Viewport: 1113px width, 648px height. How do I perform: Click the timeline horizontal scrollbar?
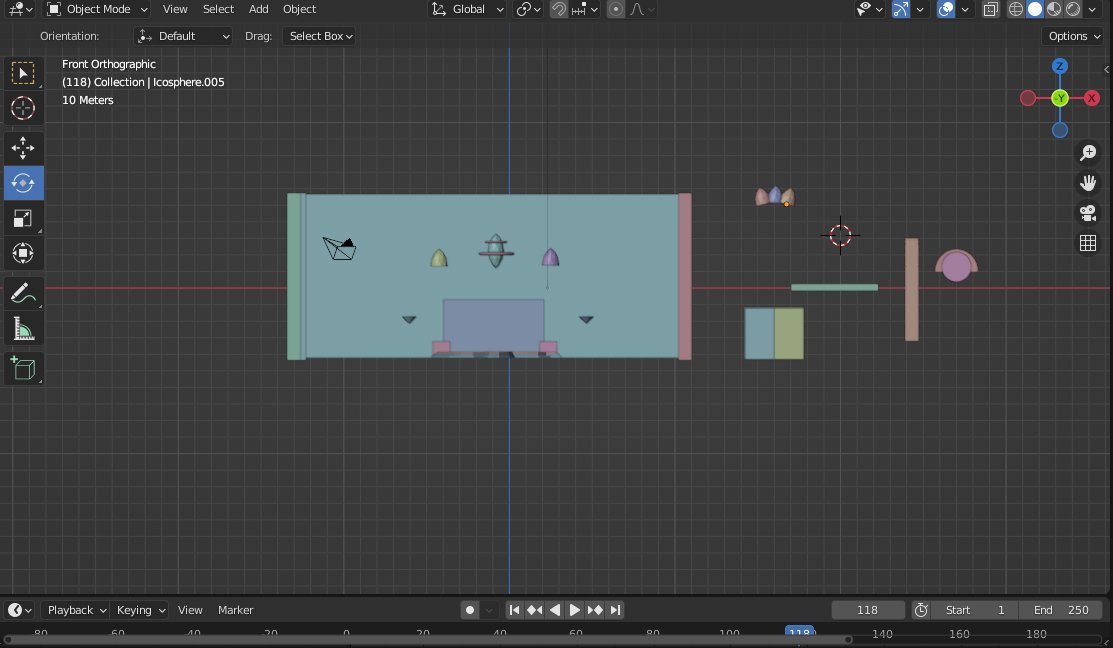tap(426, 639)
